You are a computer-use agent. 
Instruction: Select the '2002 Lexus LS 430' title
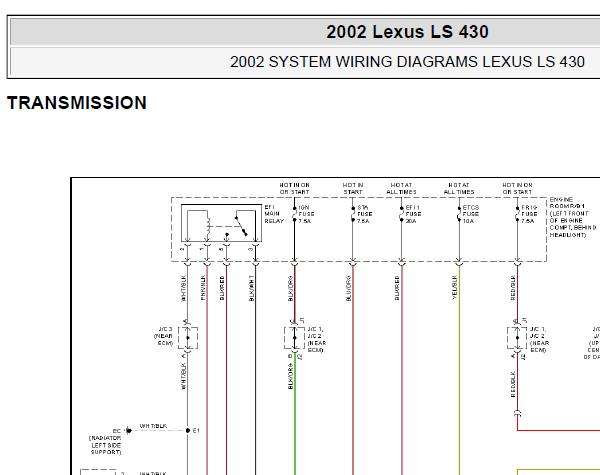[407, 32]
